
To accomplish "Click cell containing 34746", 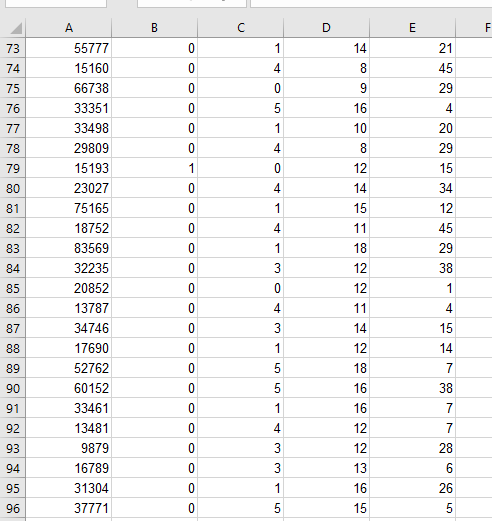I will tap(69, 328).
